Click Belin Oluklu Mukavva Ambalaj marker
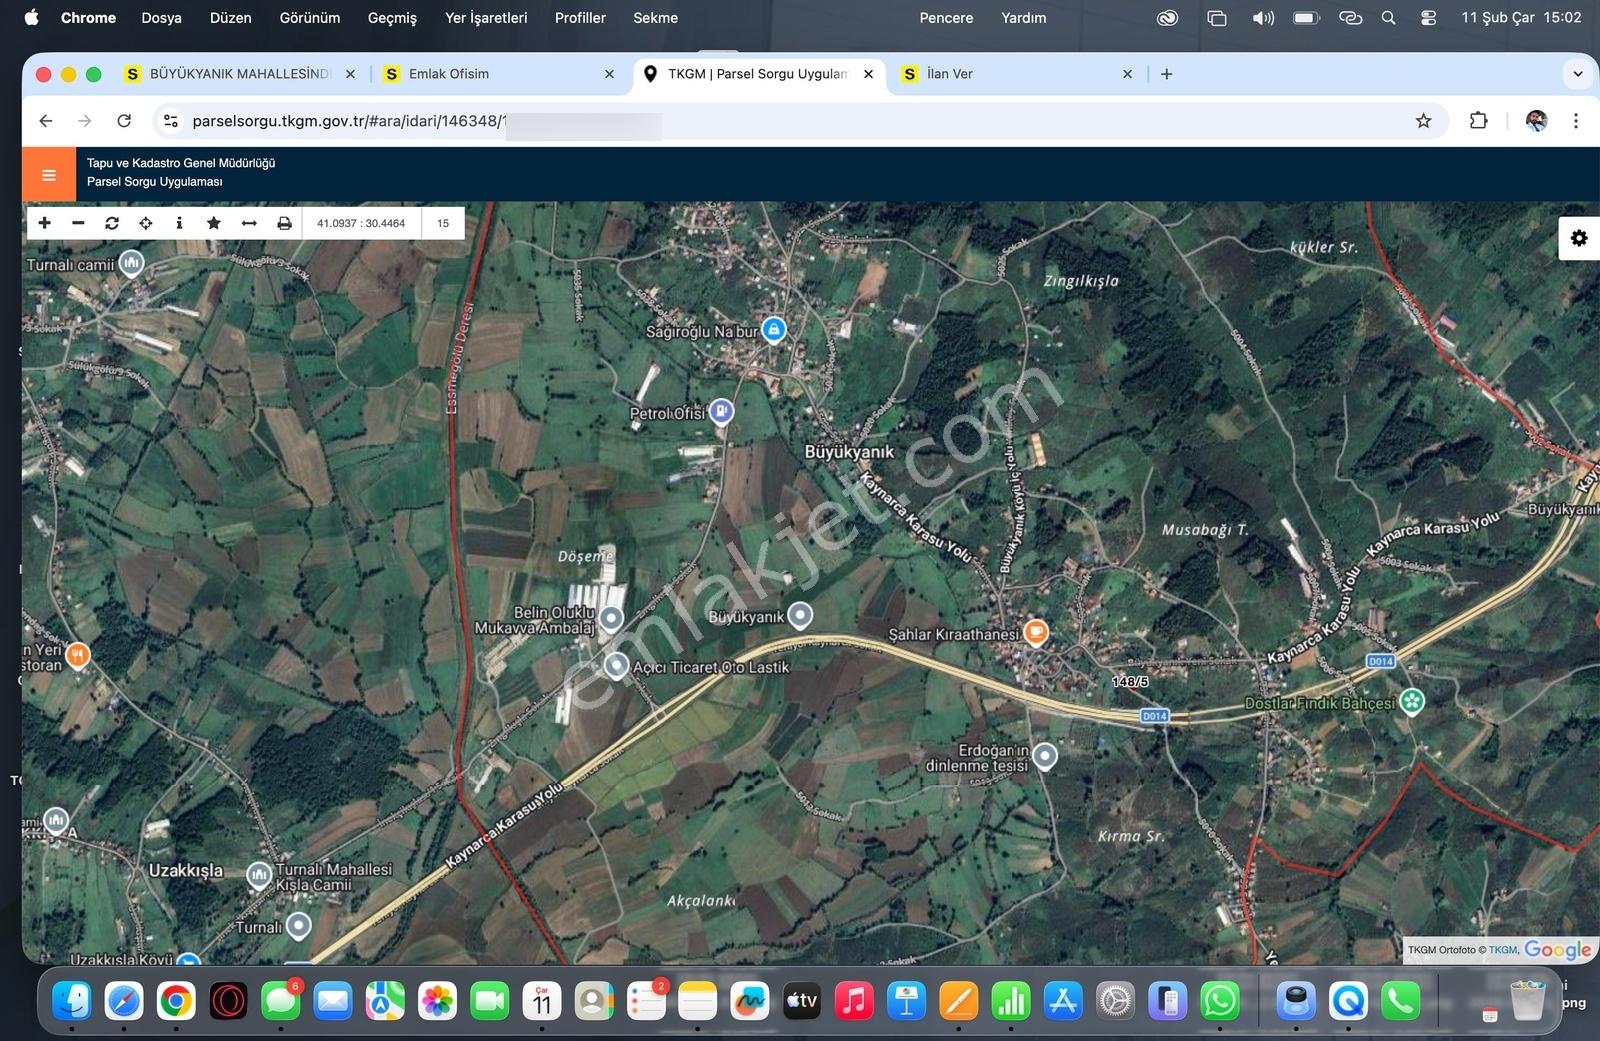1600x1041 pixels. [x=611, y=618]
